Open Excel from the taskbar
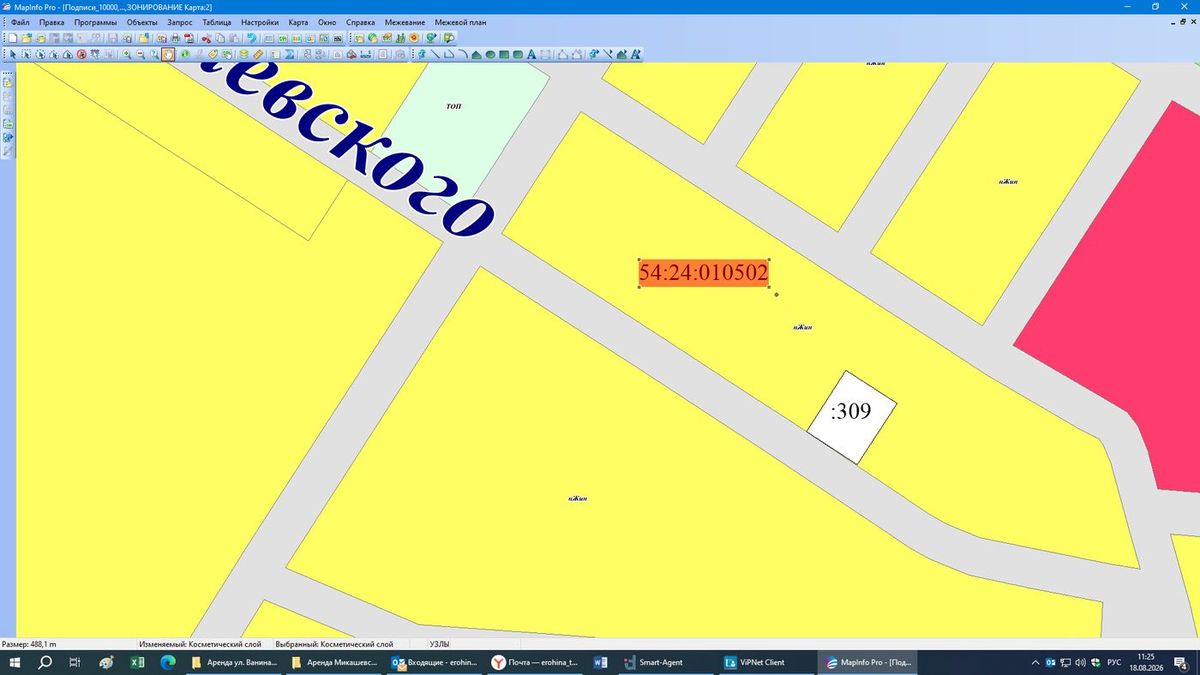 click(136, 662)
